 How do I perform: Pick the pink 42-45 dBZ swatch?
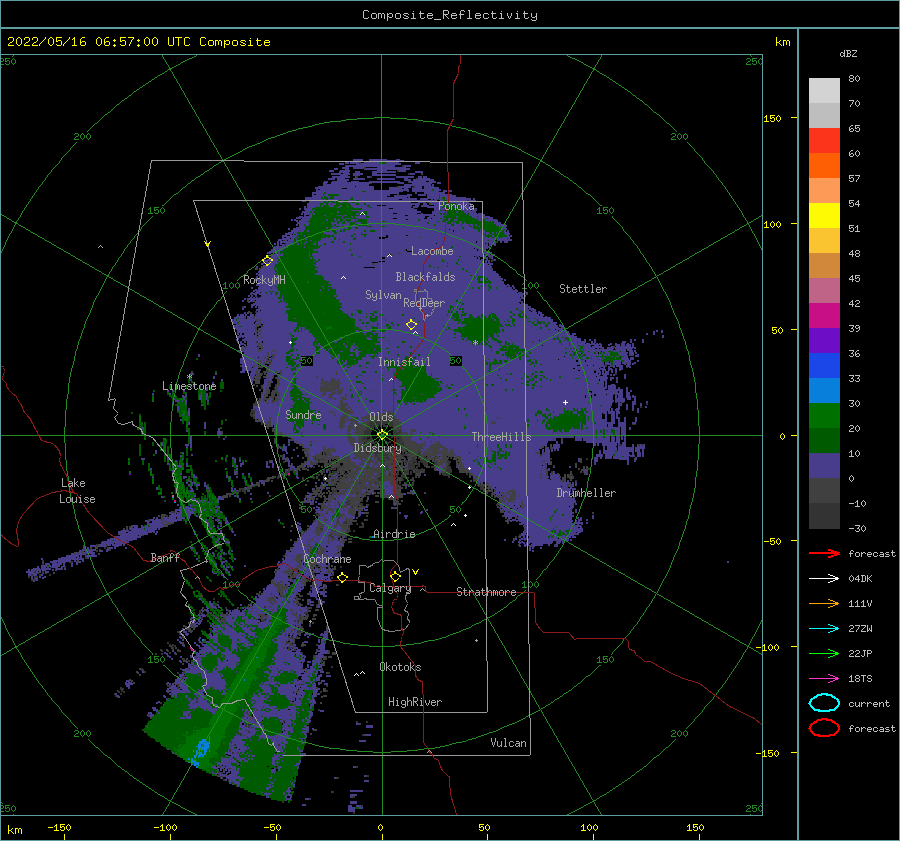tap(824, 290)
